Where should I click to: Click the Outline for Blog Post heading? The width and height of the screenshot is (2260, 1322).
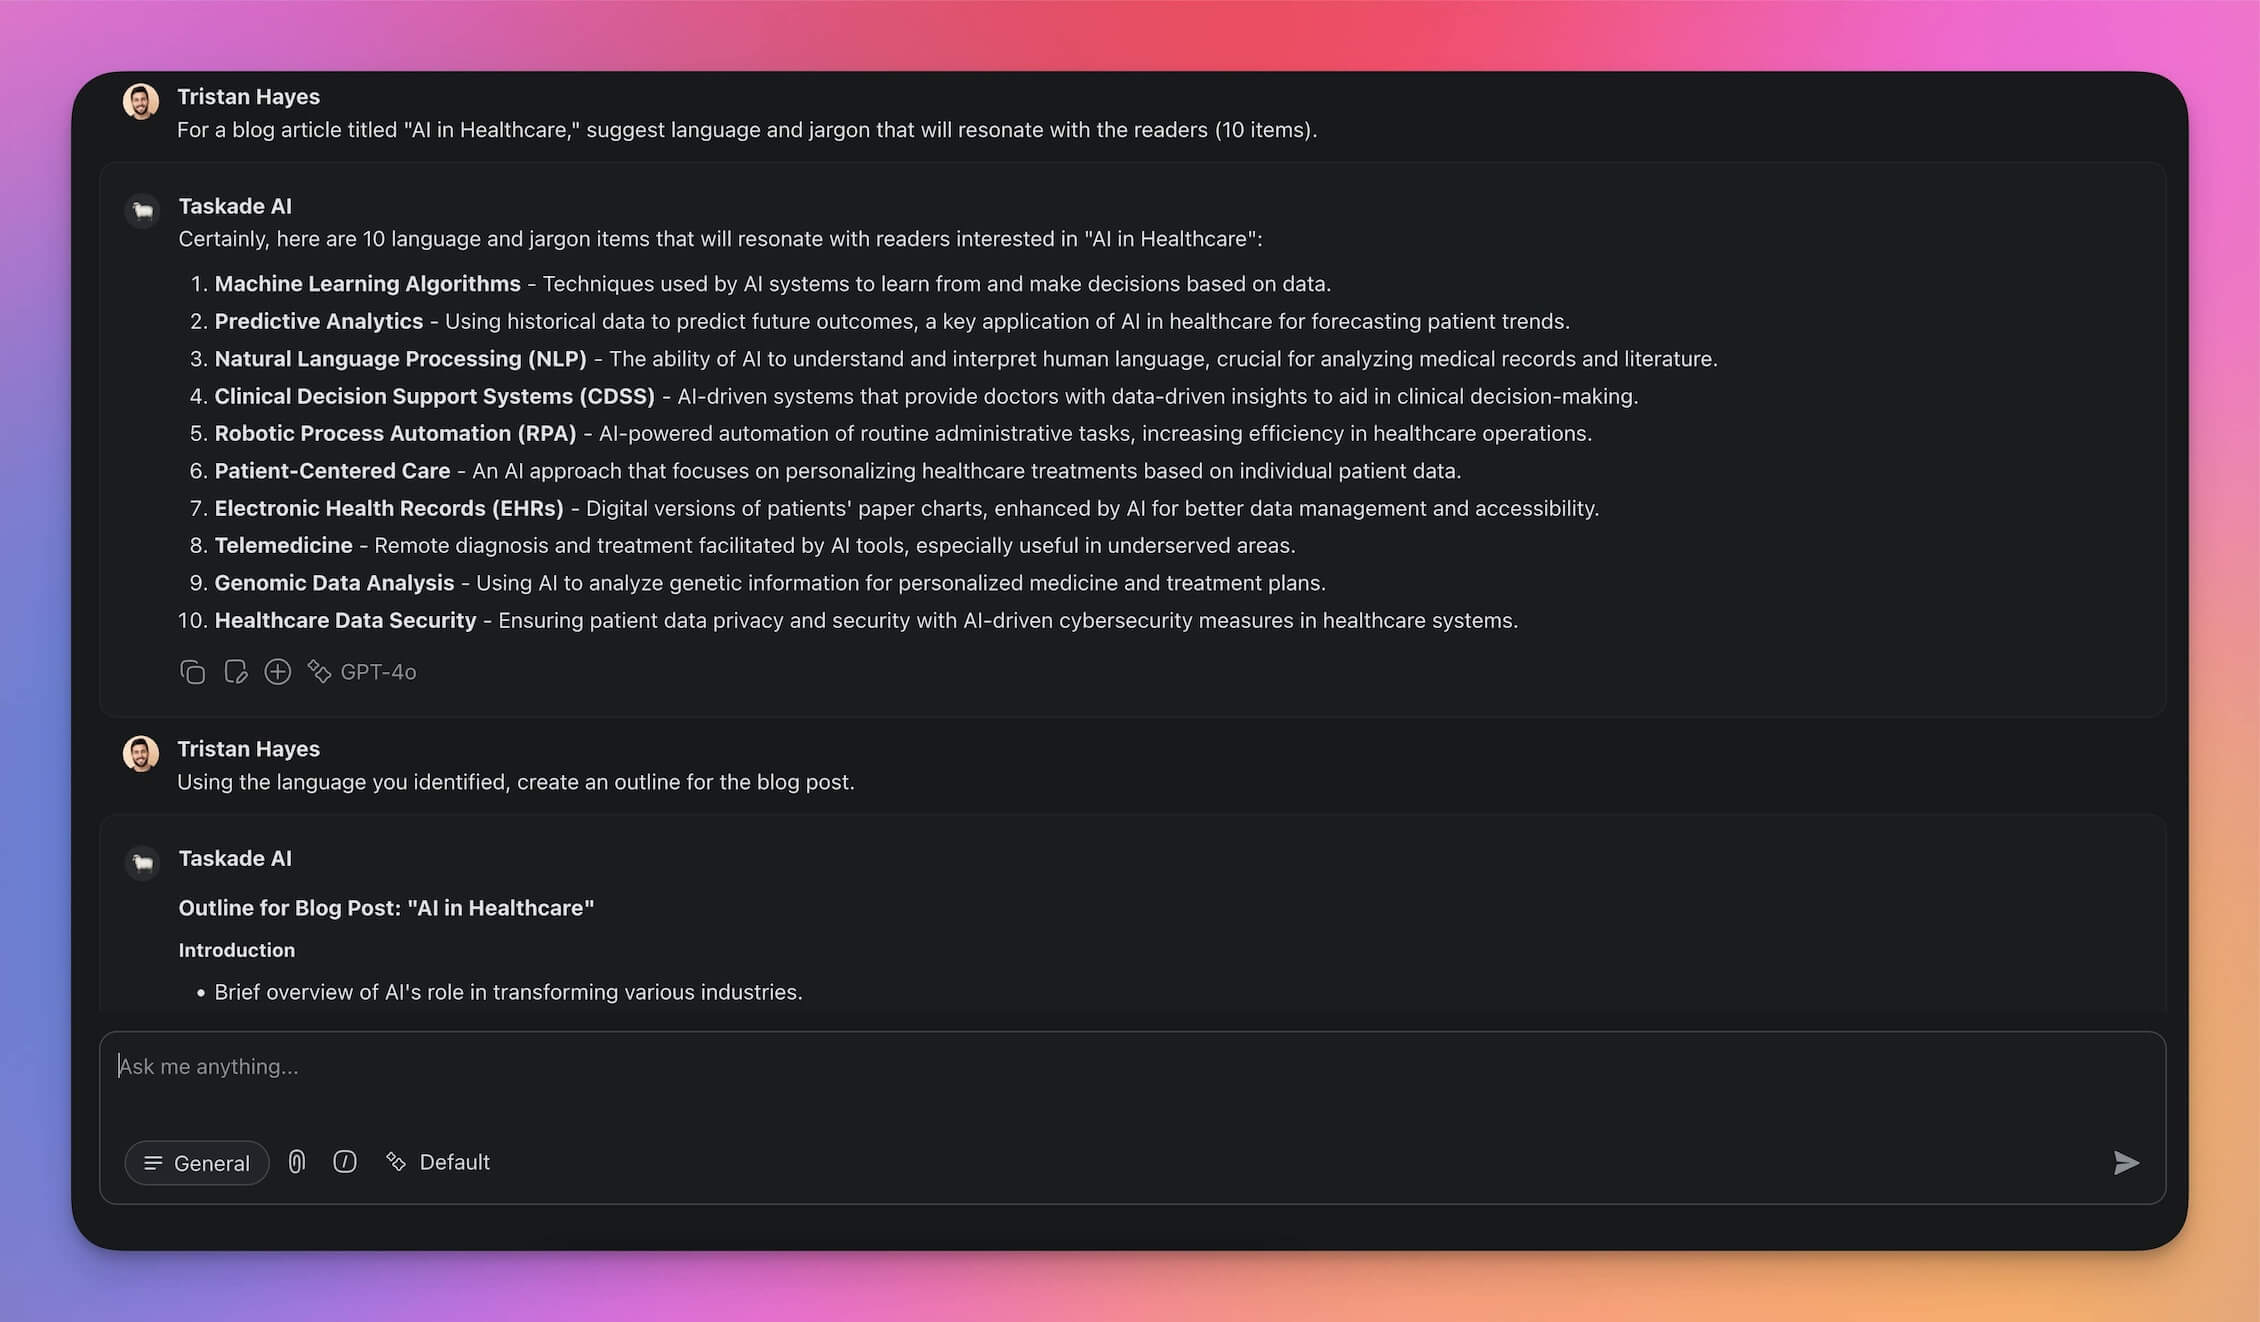[x=386, y=908]
